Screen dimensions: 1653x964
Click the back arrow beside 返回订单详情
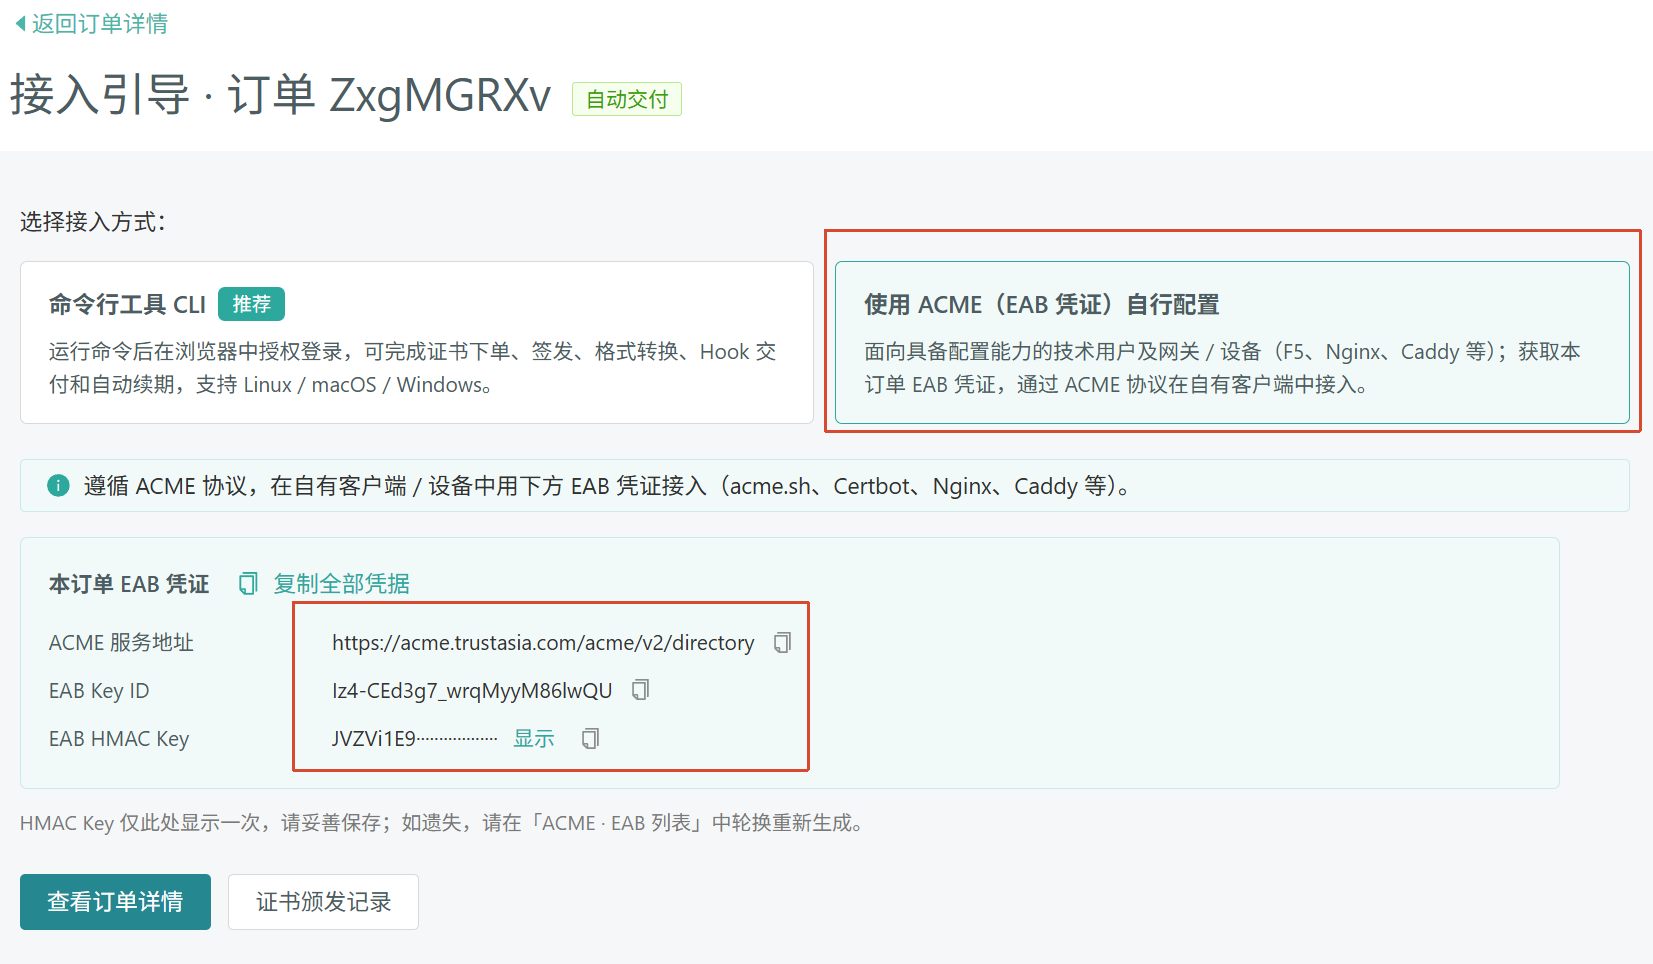[x=20, y=24]
